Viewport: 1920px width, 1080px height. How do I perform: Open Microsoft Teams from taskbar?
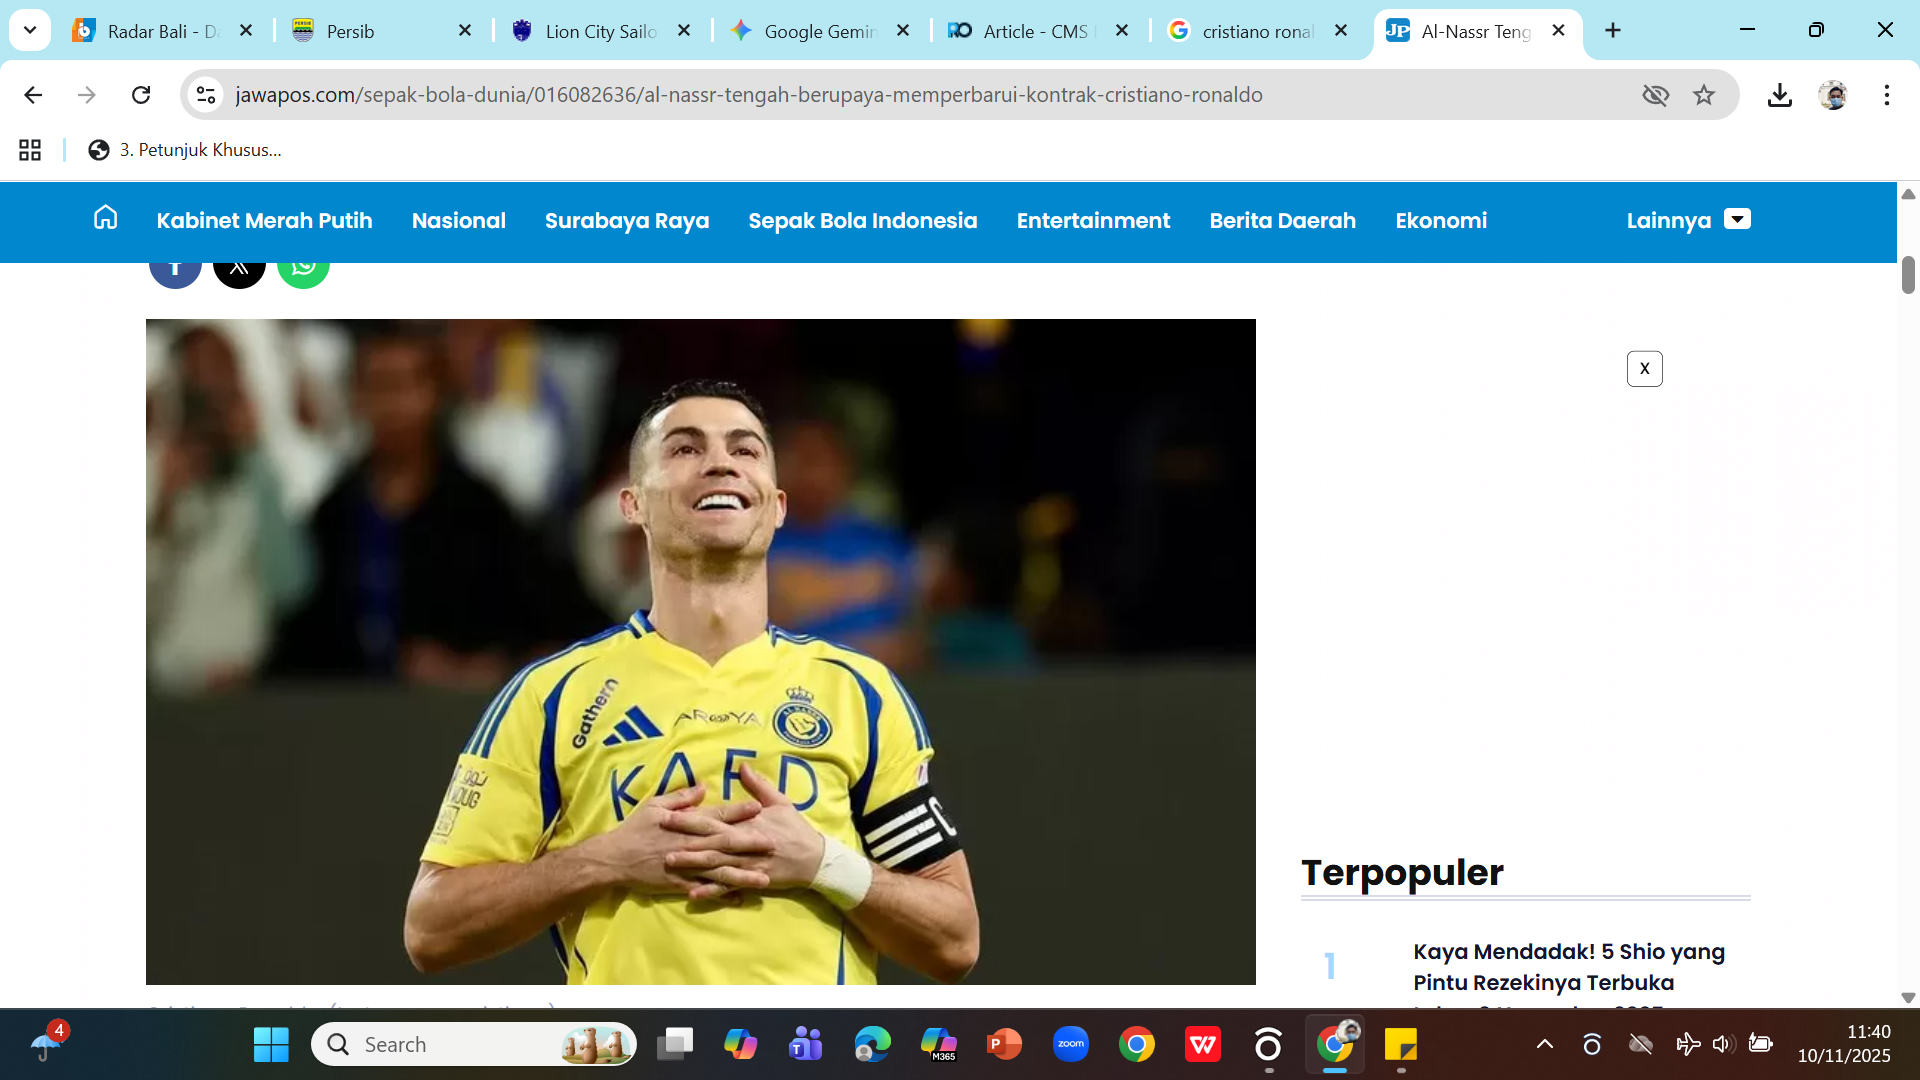click(806, 1045)
